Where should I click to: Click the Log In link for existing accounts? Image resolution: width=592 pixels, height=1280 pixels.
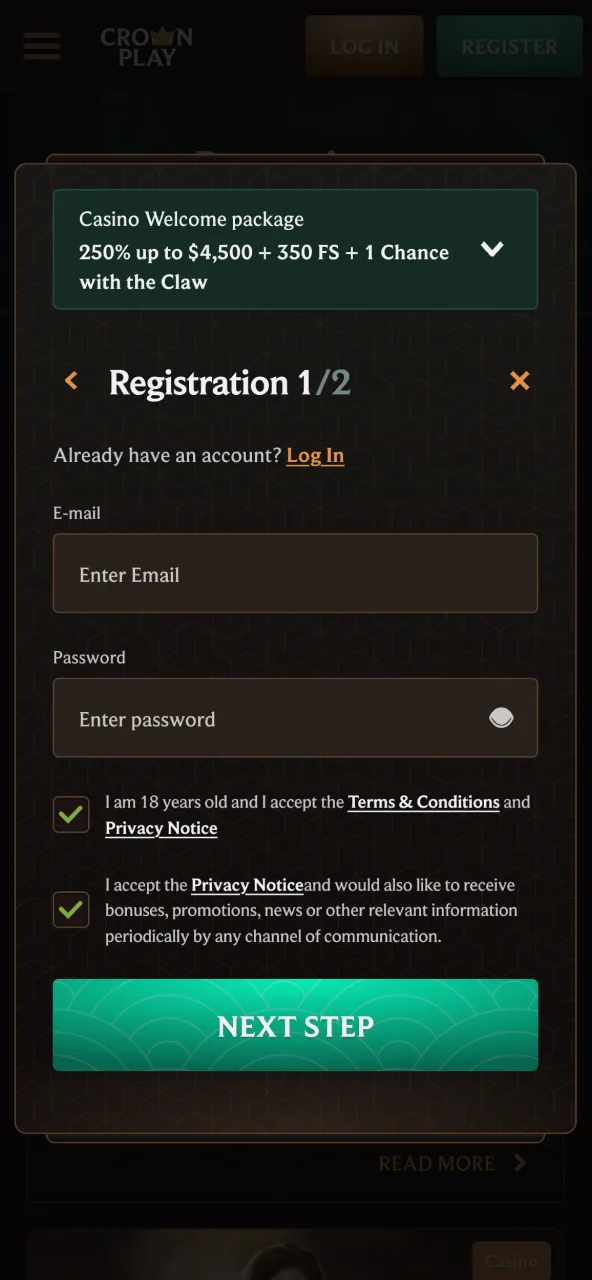point(315,455)
